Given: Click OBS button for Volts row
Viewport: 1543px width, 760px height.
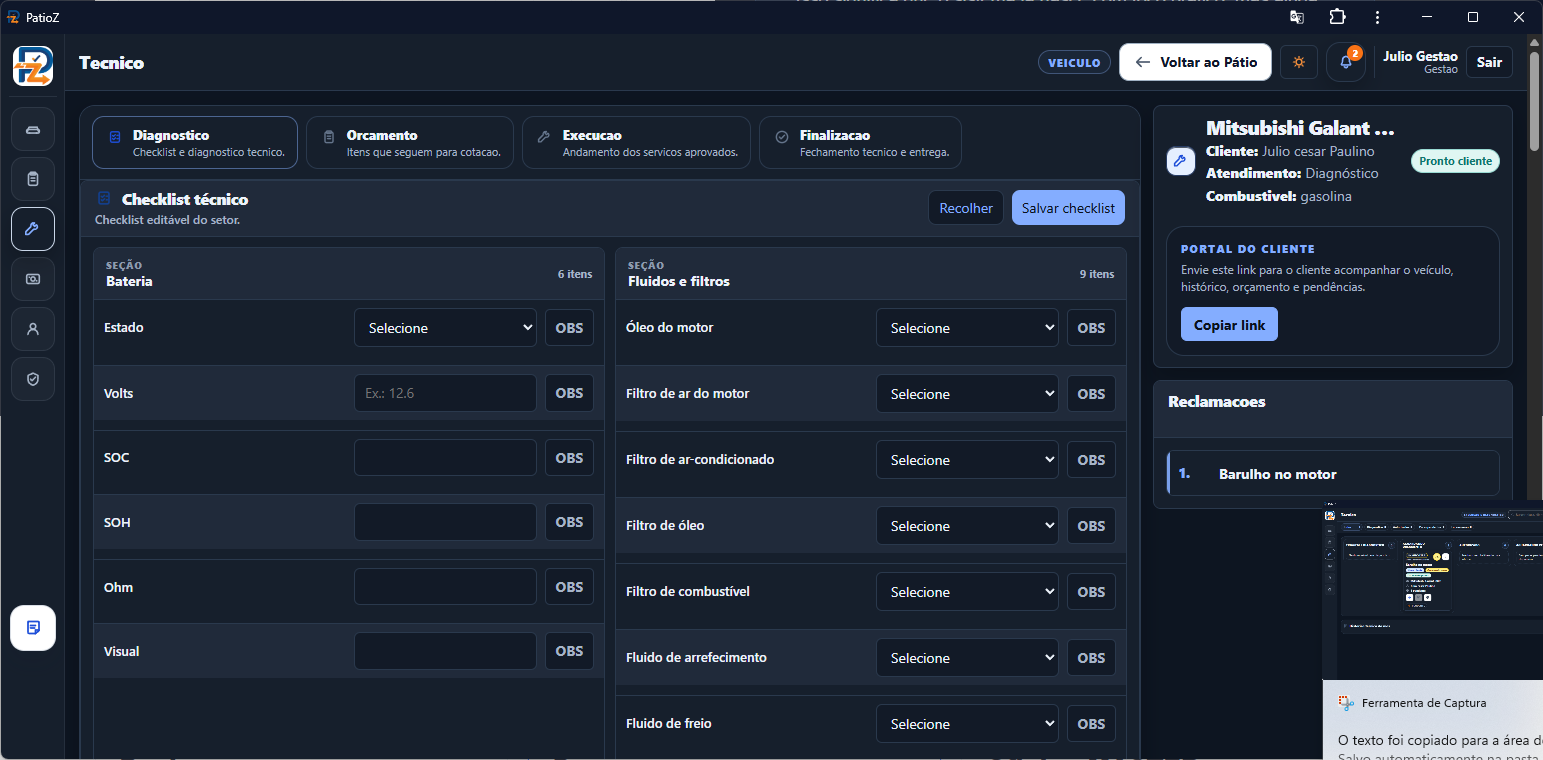Looking at the screenshot, I should click(x=569, y=393).
